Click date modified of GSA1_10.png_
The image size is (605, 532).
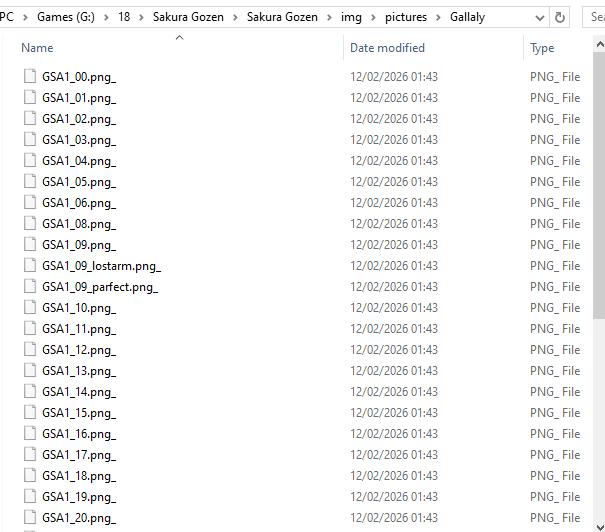pos(394,307)
